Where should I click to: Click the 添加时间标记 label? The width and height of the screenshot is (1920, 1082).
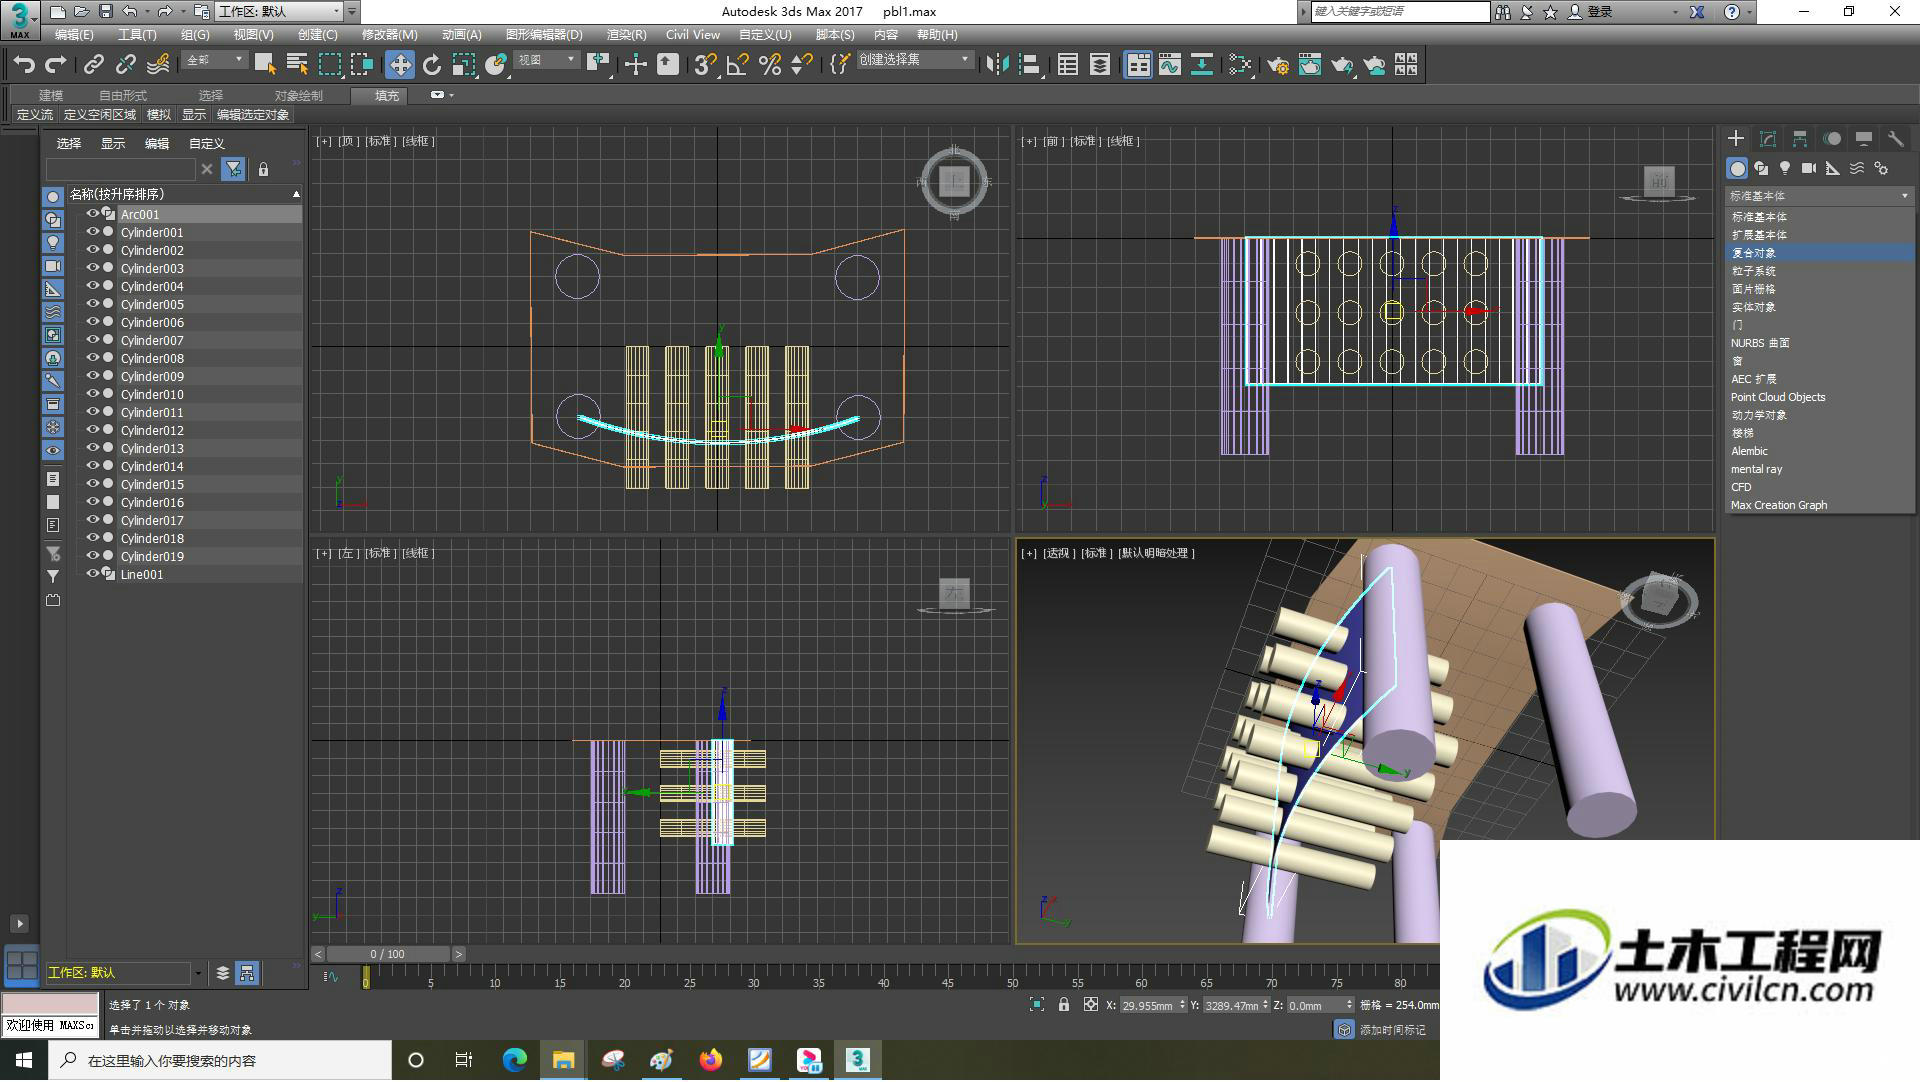click(1393, 1030)
